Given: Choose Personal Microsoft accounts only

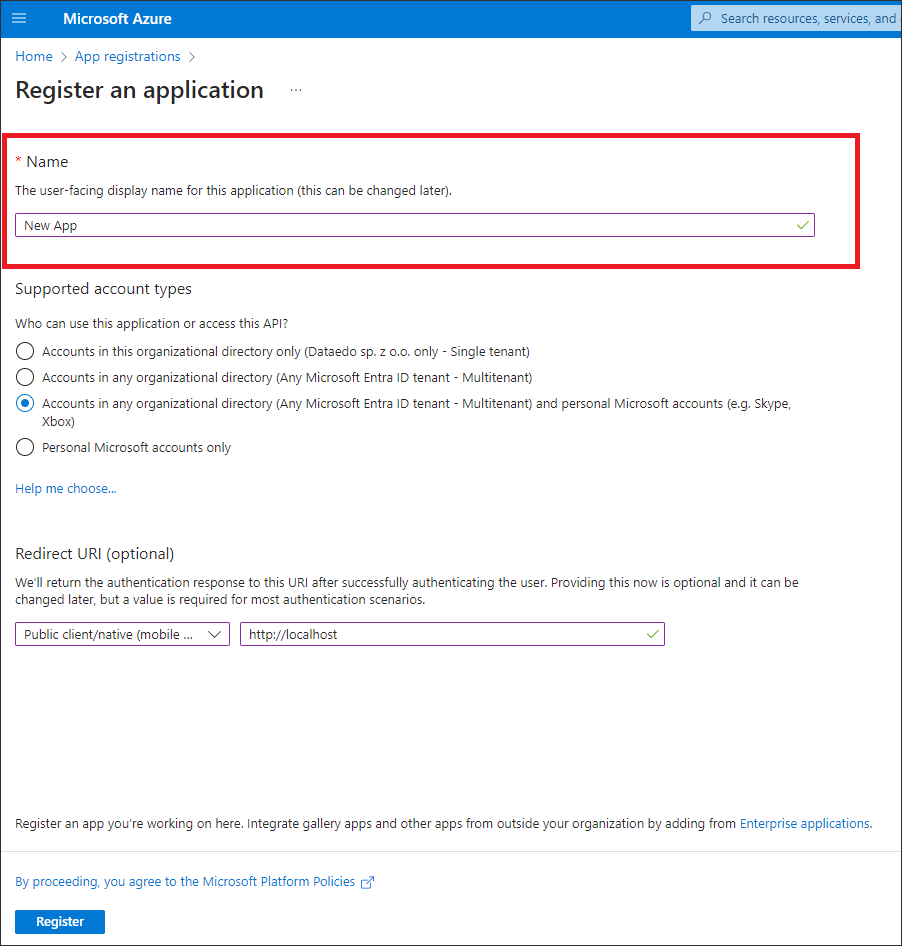Looking at the screenshot, I should coord(26,448).
